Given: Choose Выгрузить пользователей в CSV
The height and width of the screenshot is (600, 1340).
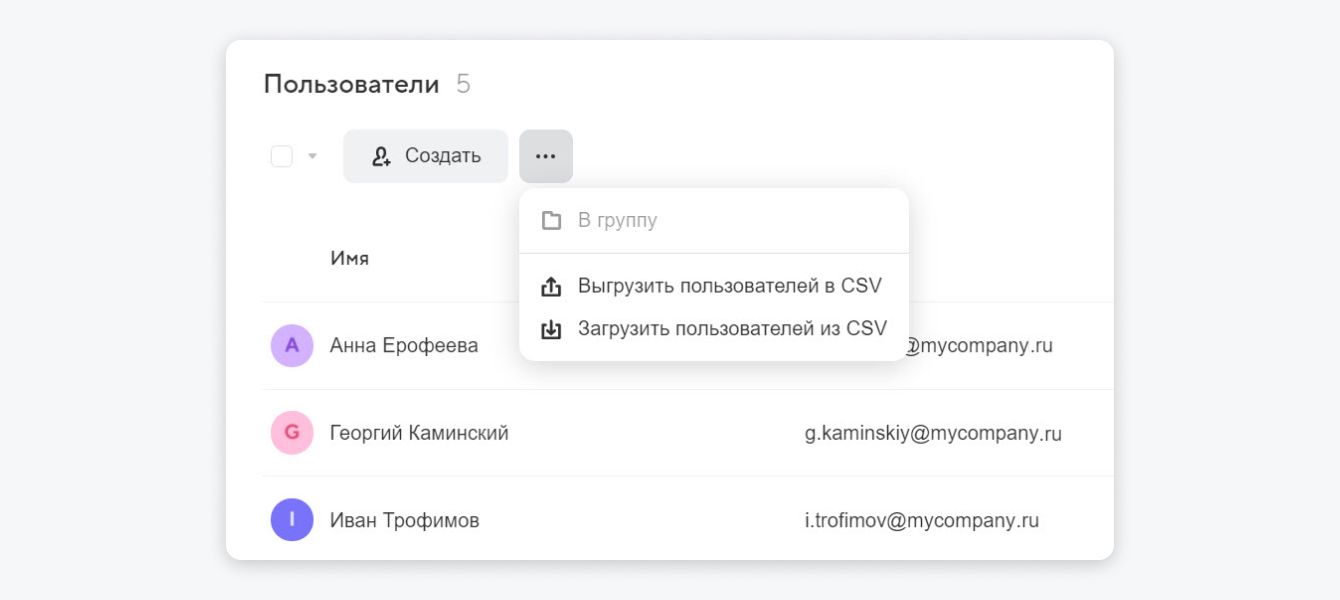Looking at the screenshot, I should point(729,286).
